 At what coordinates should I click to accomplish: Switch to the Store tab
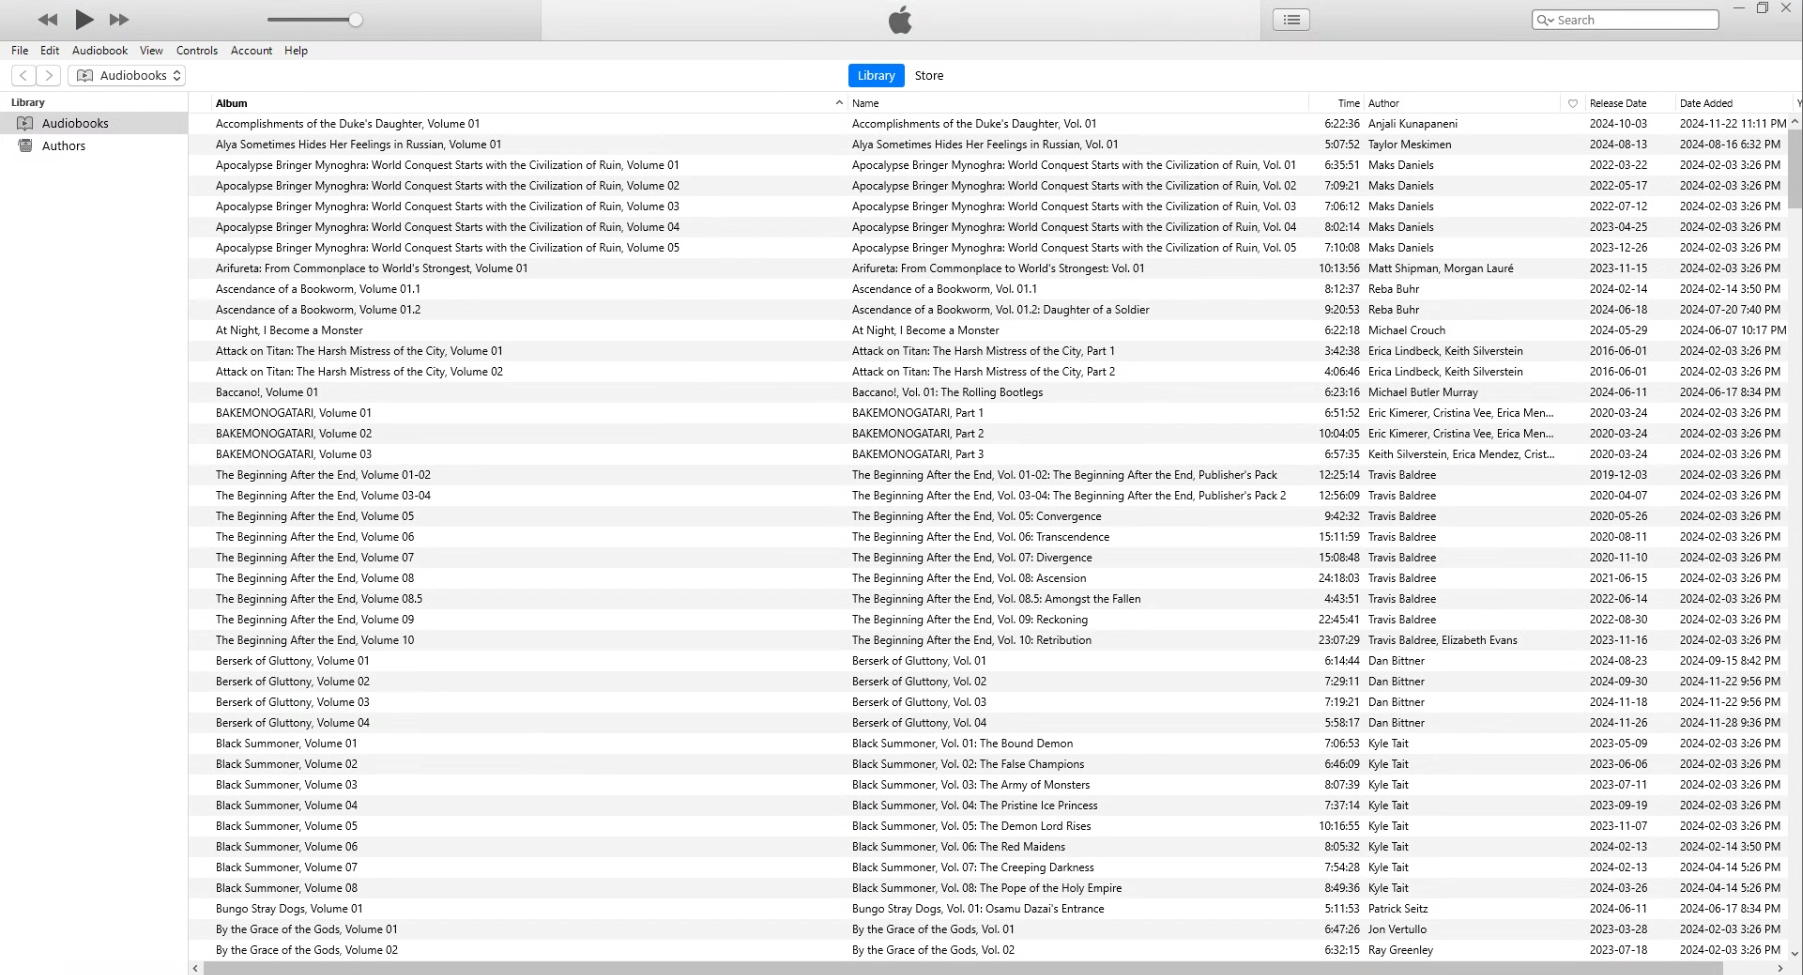click(x=928, y=76)
